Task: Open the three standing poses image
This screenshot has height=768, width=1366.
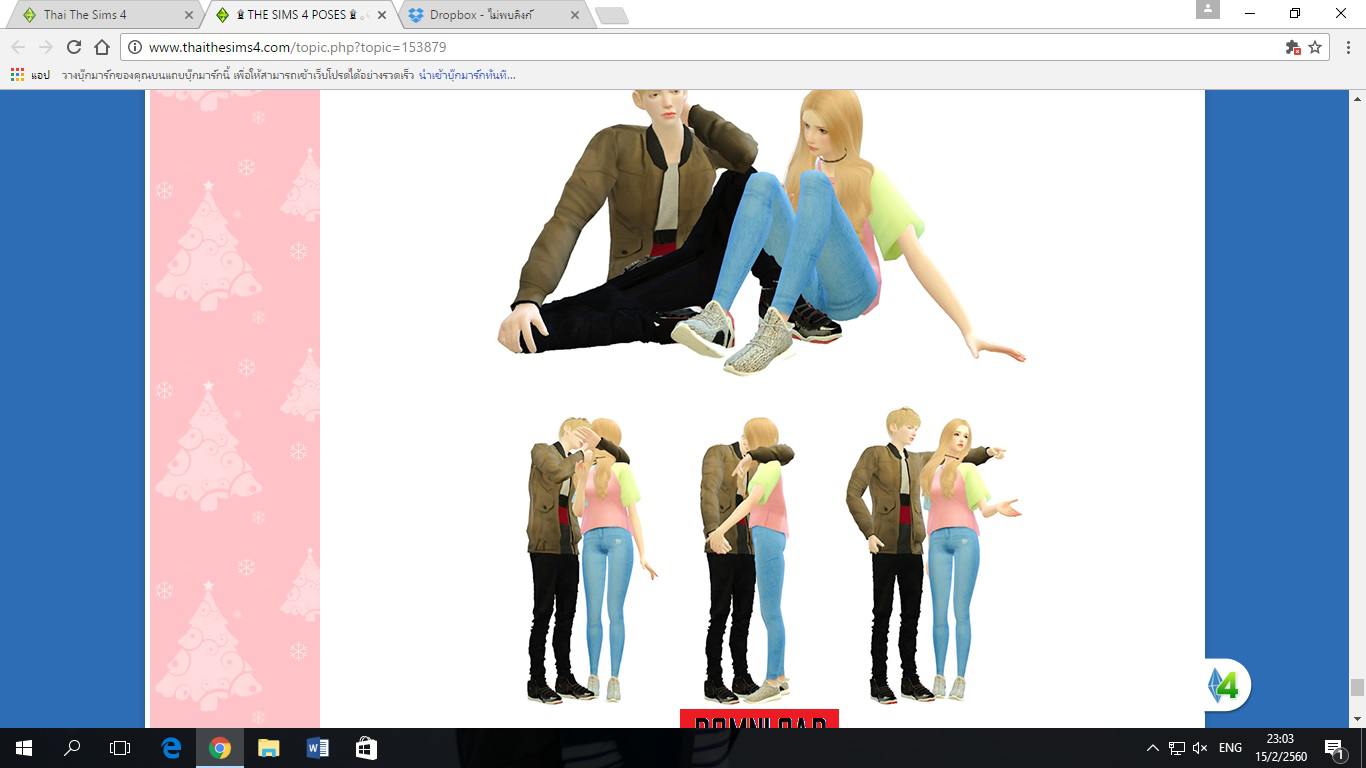Action: [775, 555]
